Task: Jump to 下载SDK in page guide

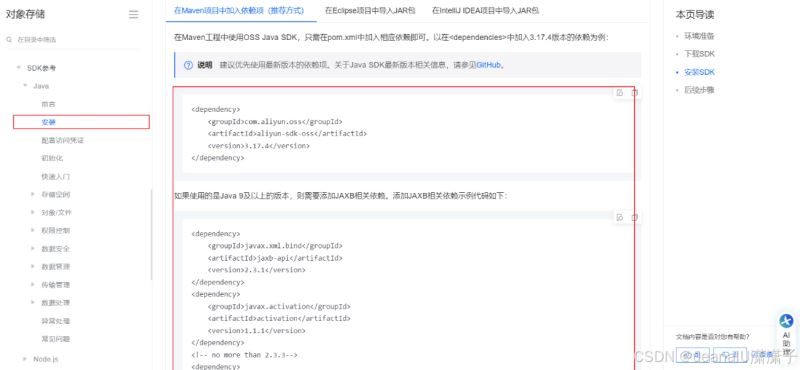Action: coord(699,54)
